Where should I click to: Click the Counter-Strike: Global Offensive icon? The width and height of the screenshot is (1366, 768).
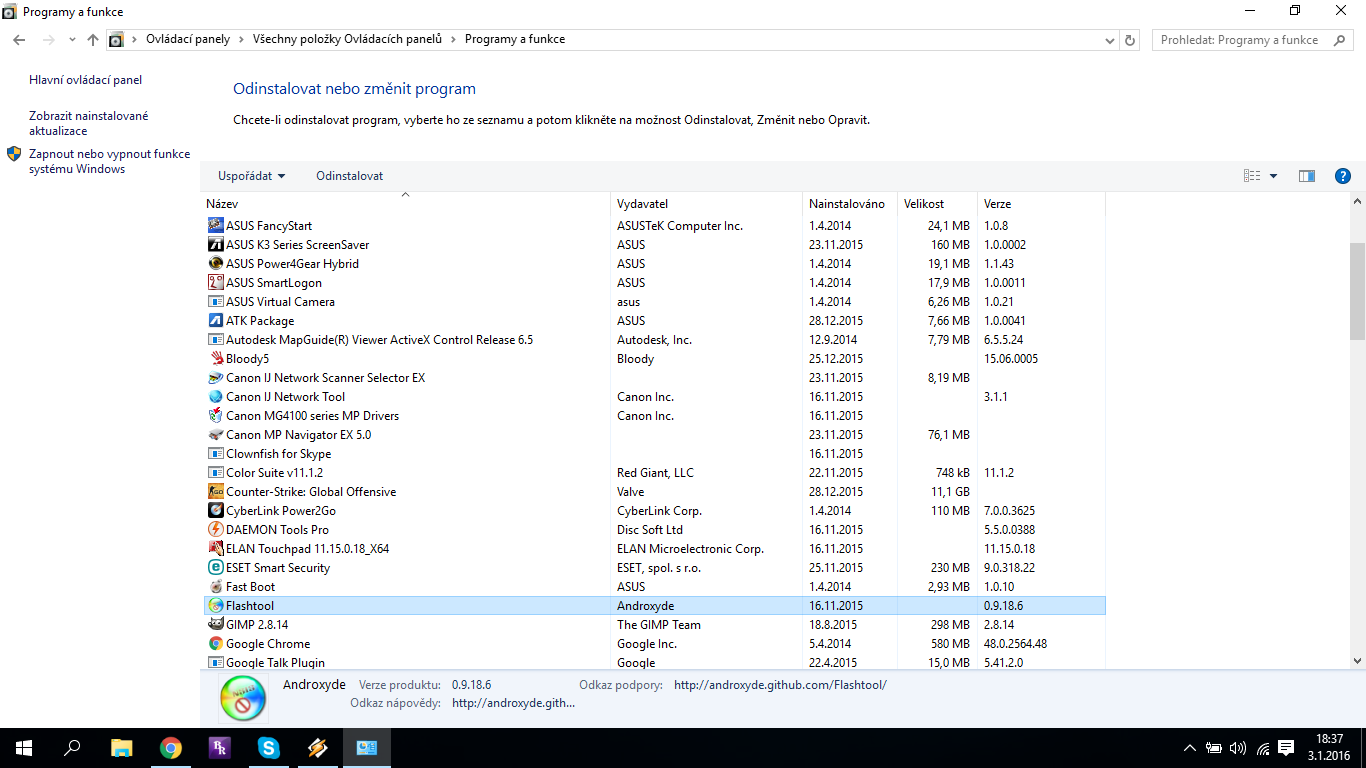point(215,492)
